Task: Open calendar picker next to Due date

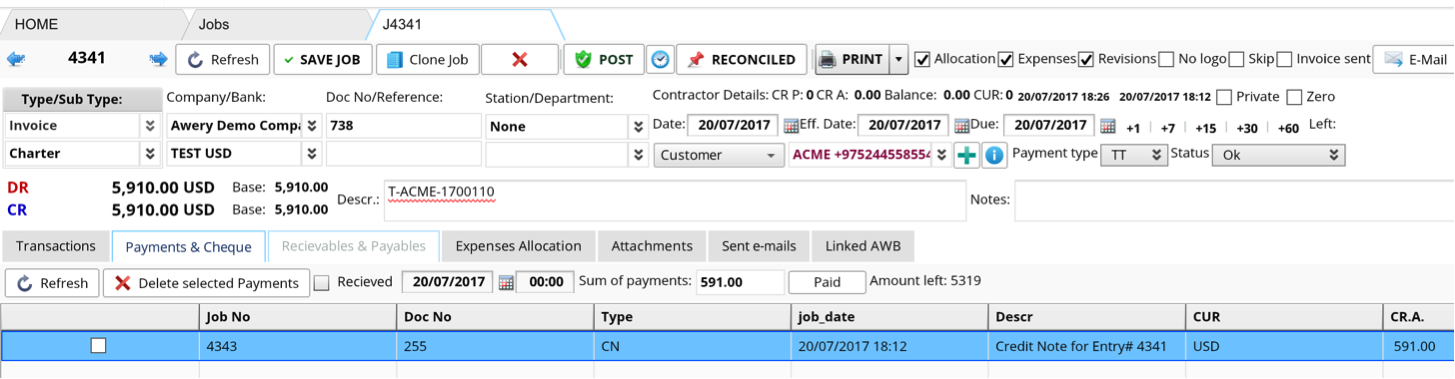Action: tap(1108, 126)
